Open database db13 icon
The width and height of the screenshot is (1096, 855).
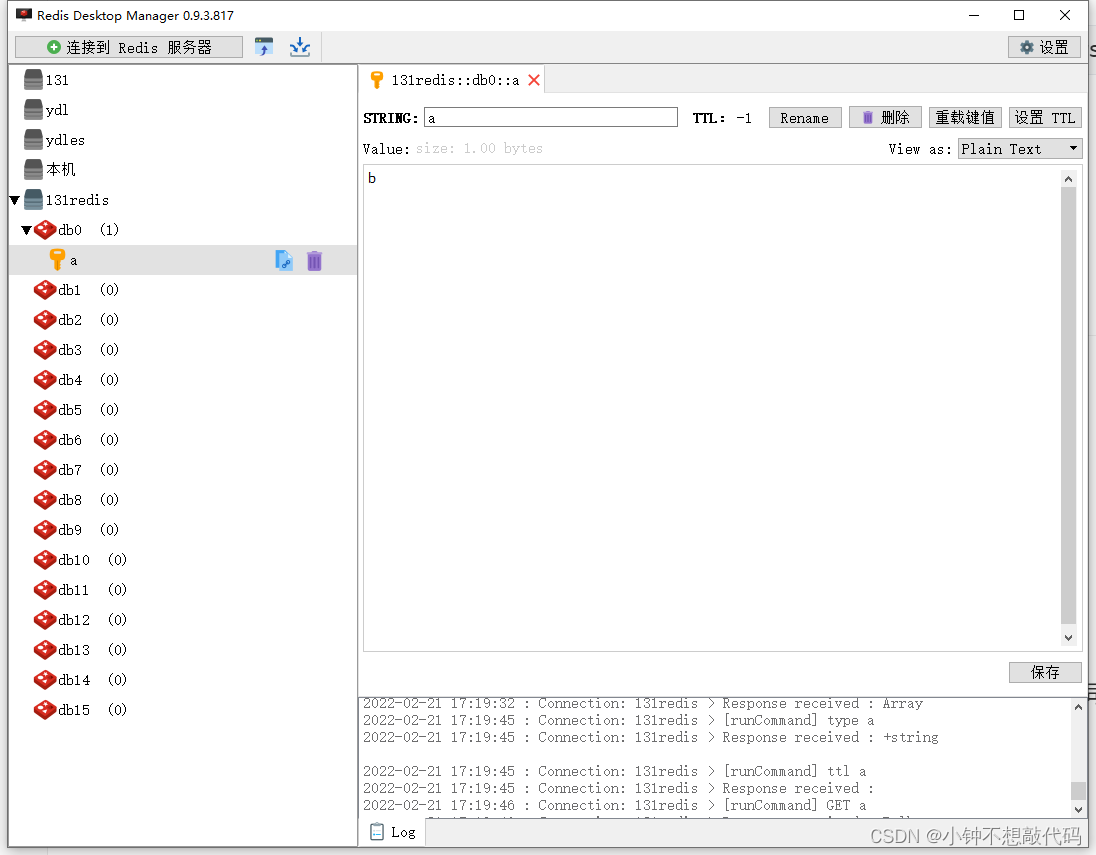pos(45,650)
